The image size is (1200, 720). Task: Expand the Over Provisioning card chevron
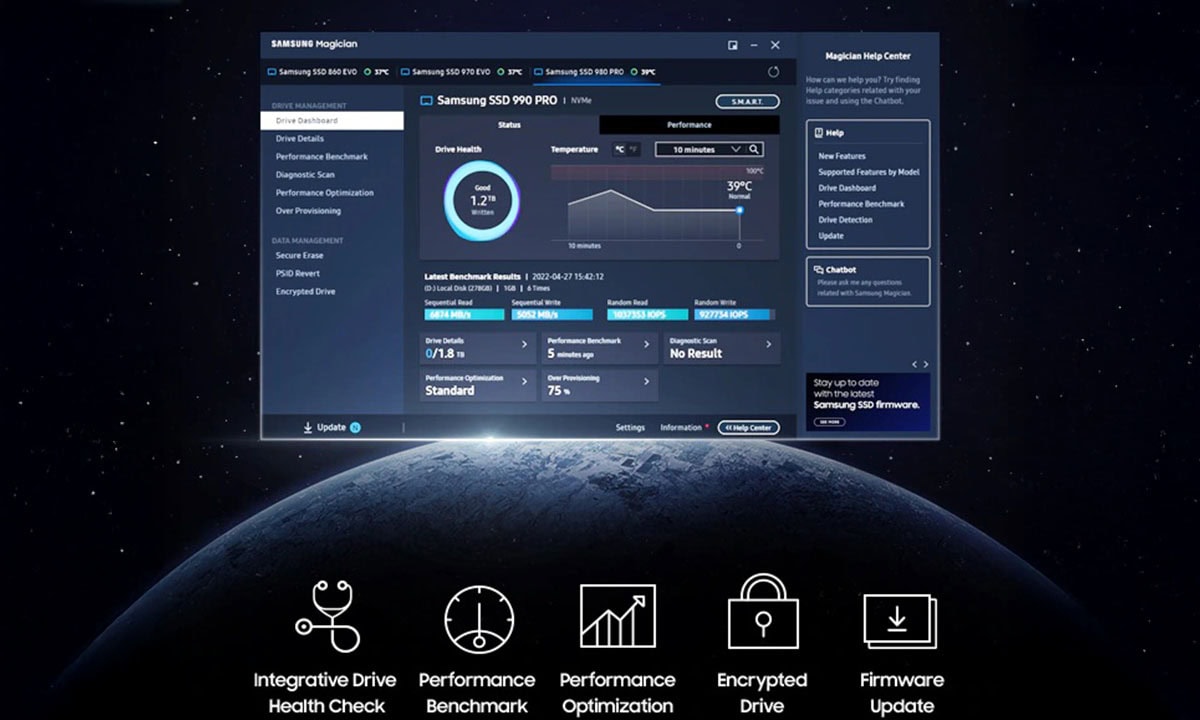[646, 382]
